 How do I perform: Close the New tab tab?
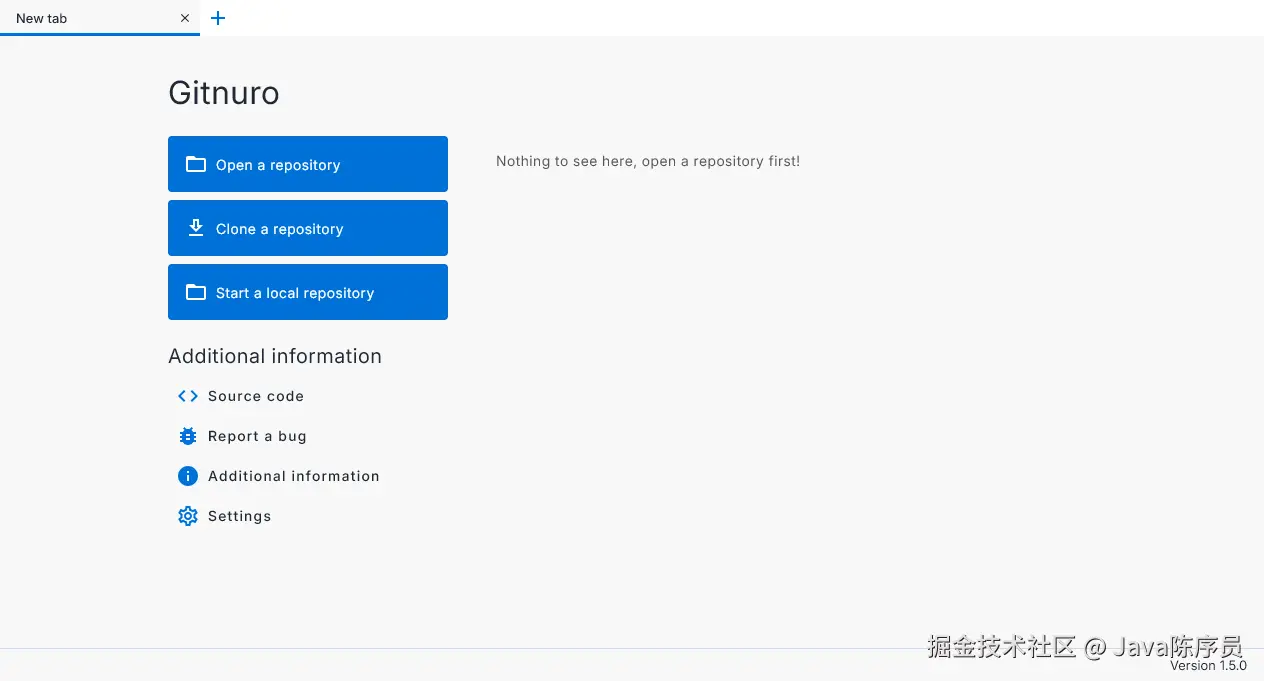click(x=185, y=18)
